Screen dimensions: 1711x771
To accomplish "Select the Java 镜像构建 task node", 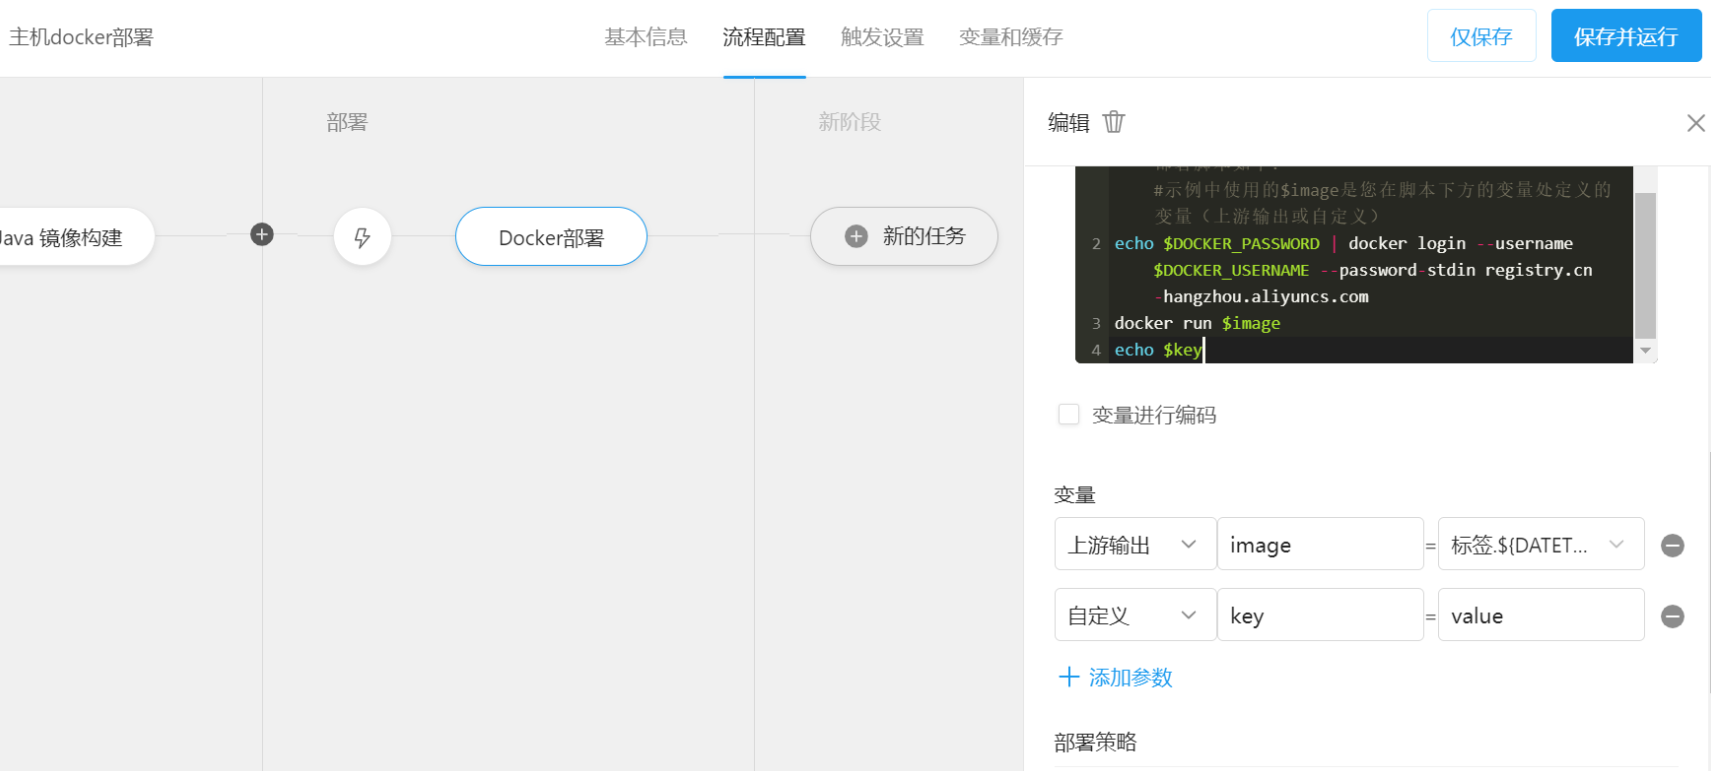I will 75,237.
